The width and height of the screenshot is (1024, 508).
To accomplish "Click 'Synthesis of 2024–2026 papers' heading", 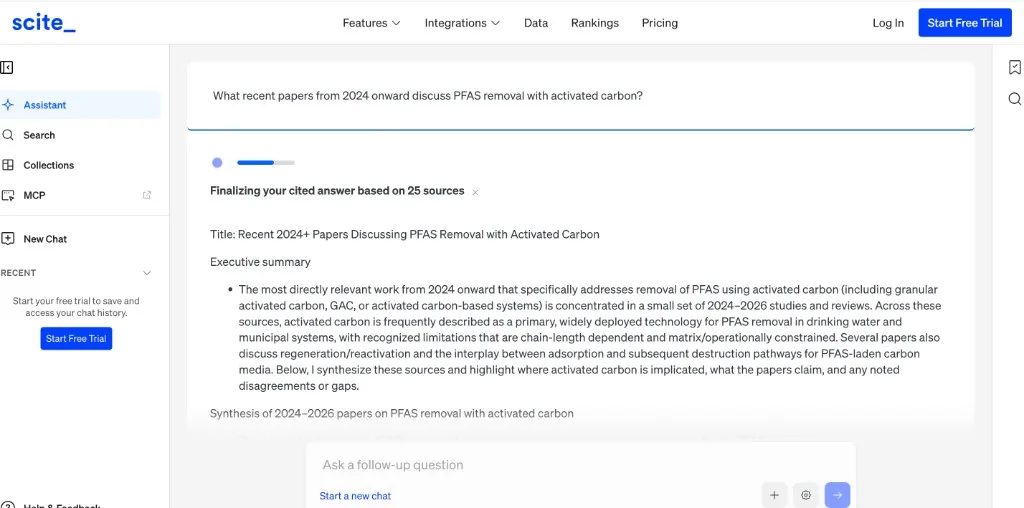I will (x=392, y=413).
